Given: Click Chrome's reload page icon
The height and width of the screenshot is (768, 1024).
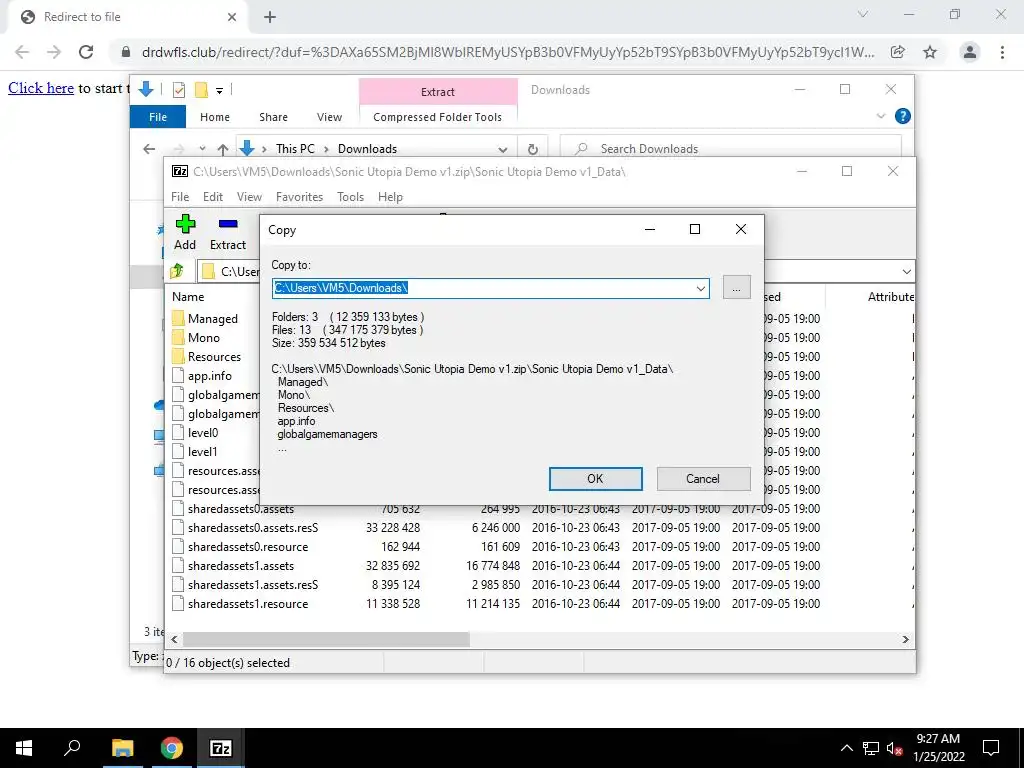Looking at the screenshot, I should click(x=86, y=52).
